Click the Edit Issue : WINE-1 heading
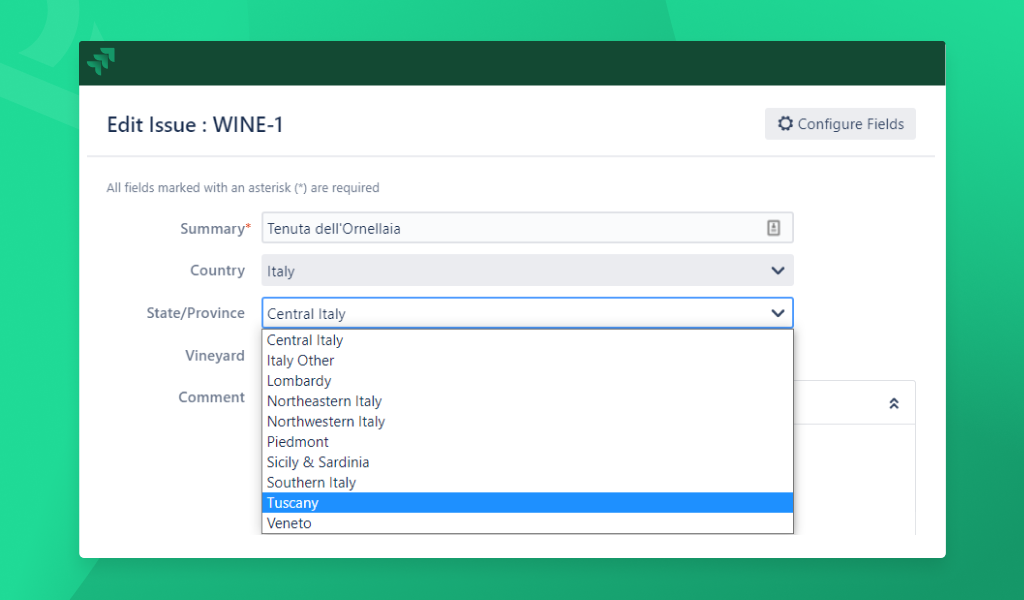Viewport: 1024px width, 600px height. 195,125
